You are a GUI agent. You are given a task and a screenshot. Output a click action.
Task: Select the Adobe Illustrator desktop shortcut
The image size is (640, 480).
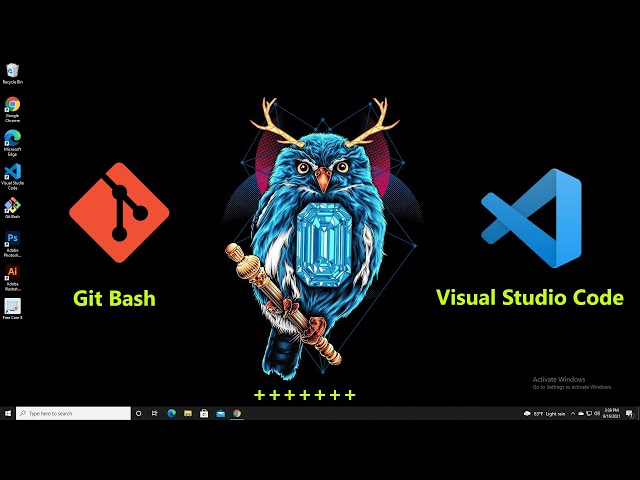tap(12, 278)
